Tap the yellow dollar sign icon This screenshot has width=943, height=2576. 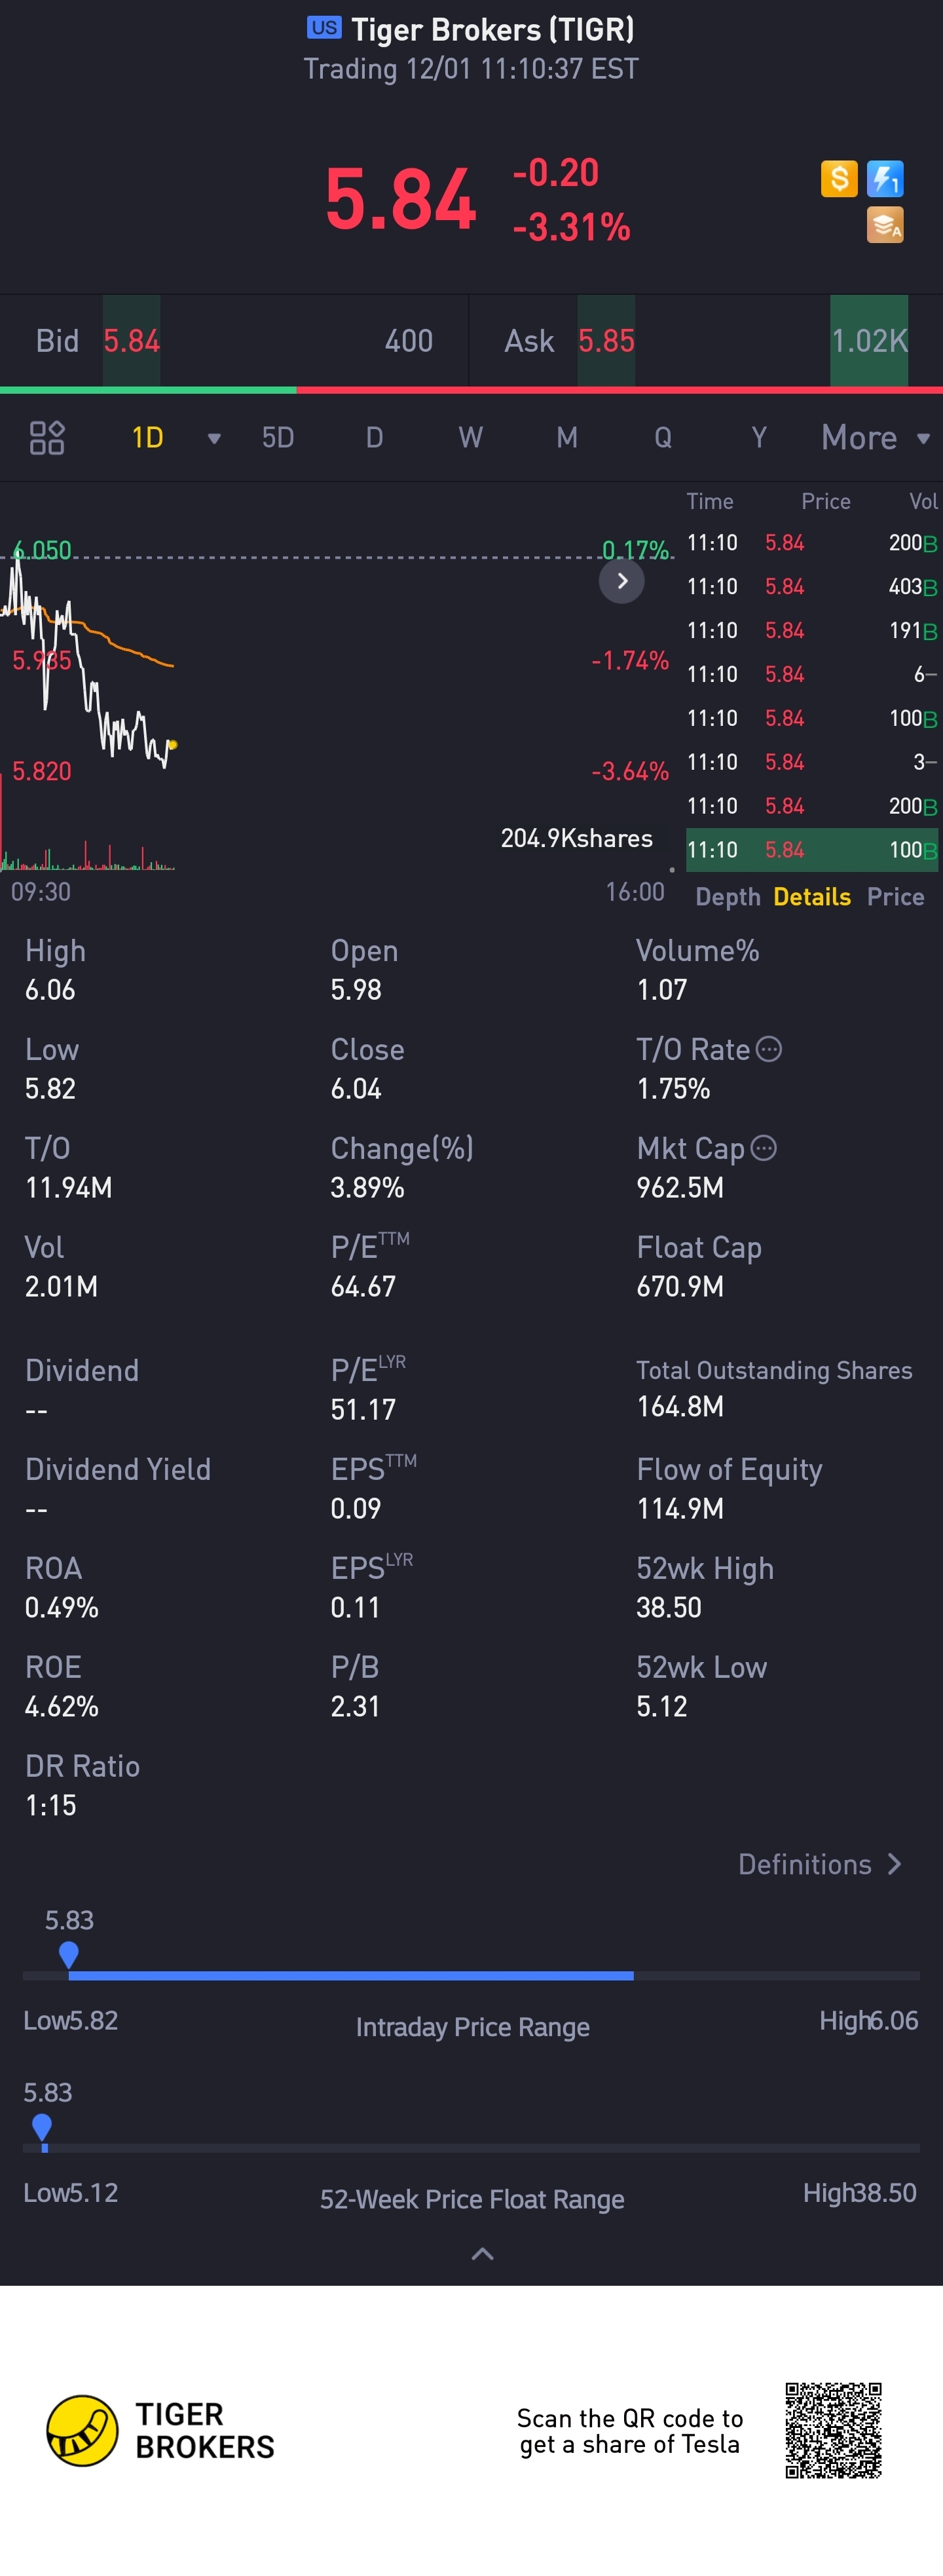tap(839, 179)
